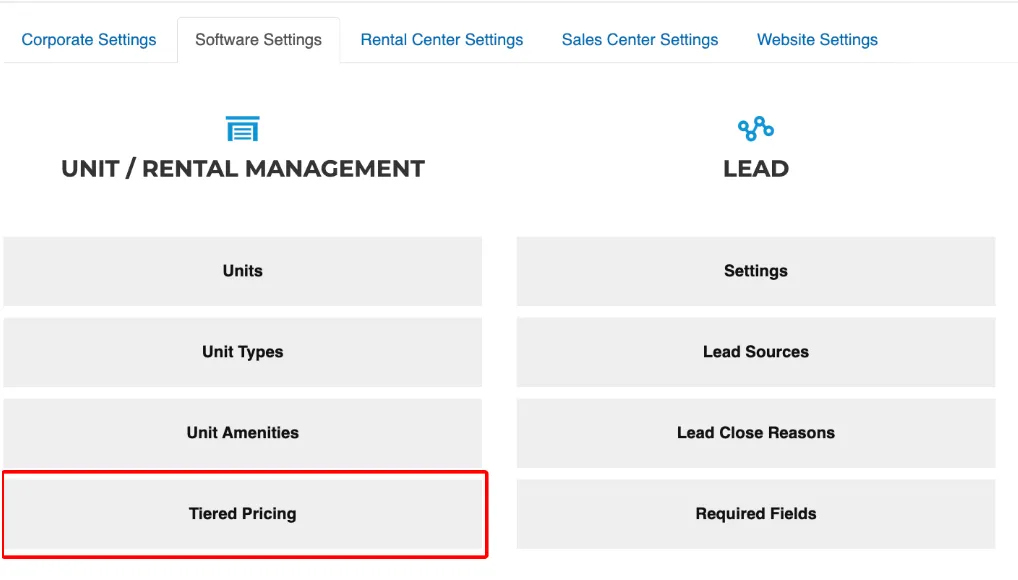1018x580 pixels.
Task: Open Unit Amenities settings
Action: pos(243,433)
